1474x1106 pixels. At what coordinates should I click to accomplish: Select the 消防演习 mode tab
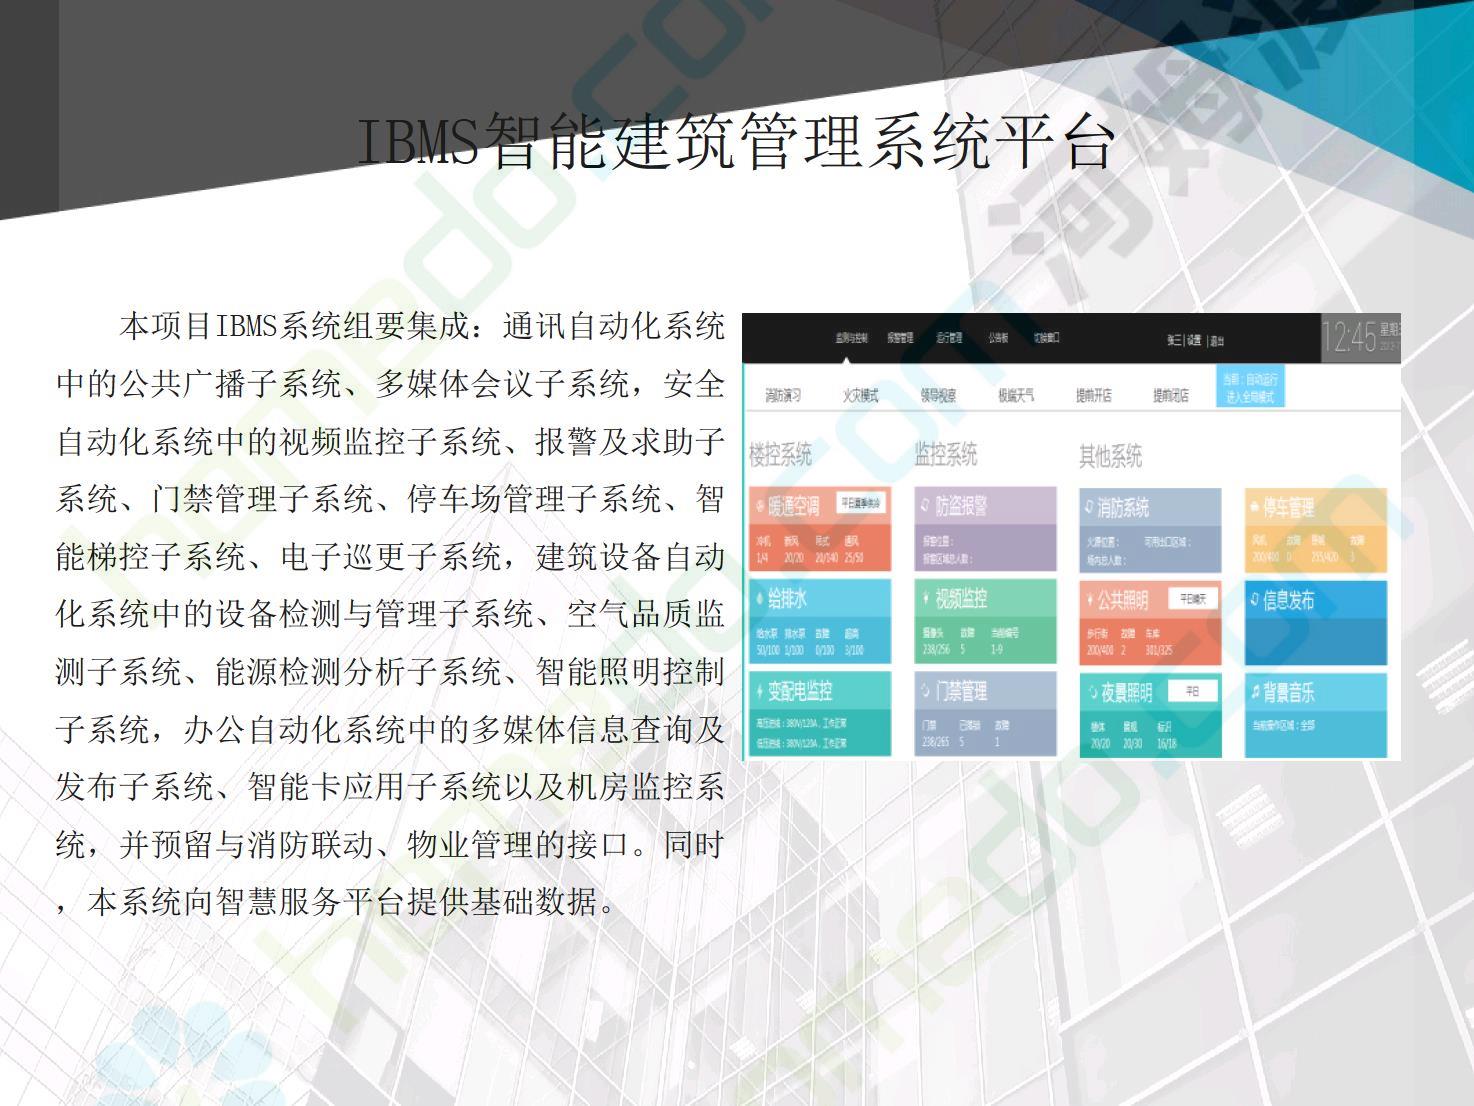point(783,396)
